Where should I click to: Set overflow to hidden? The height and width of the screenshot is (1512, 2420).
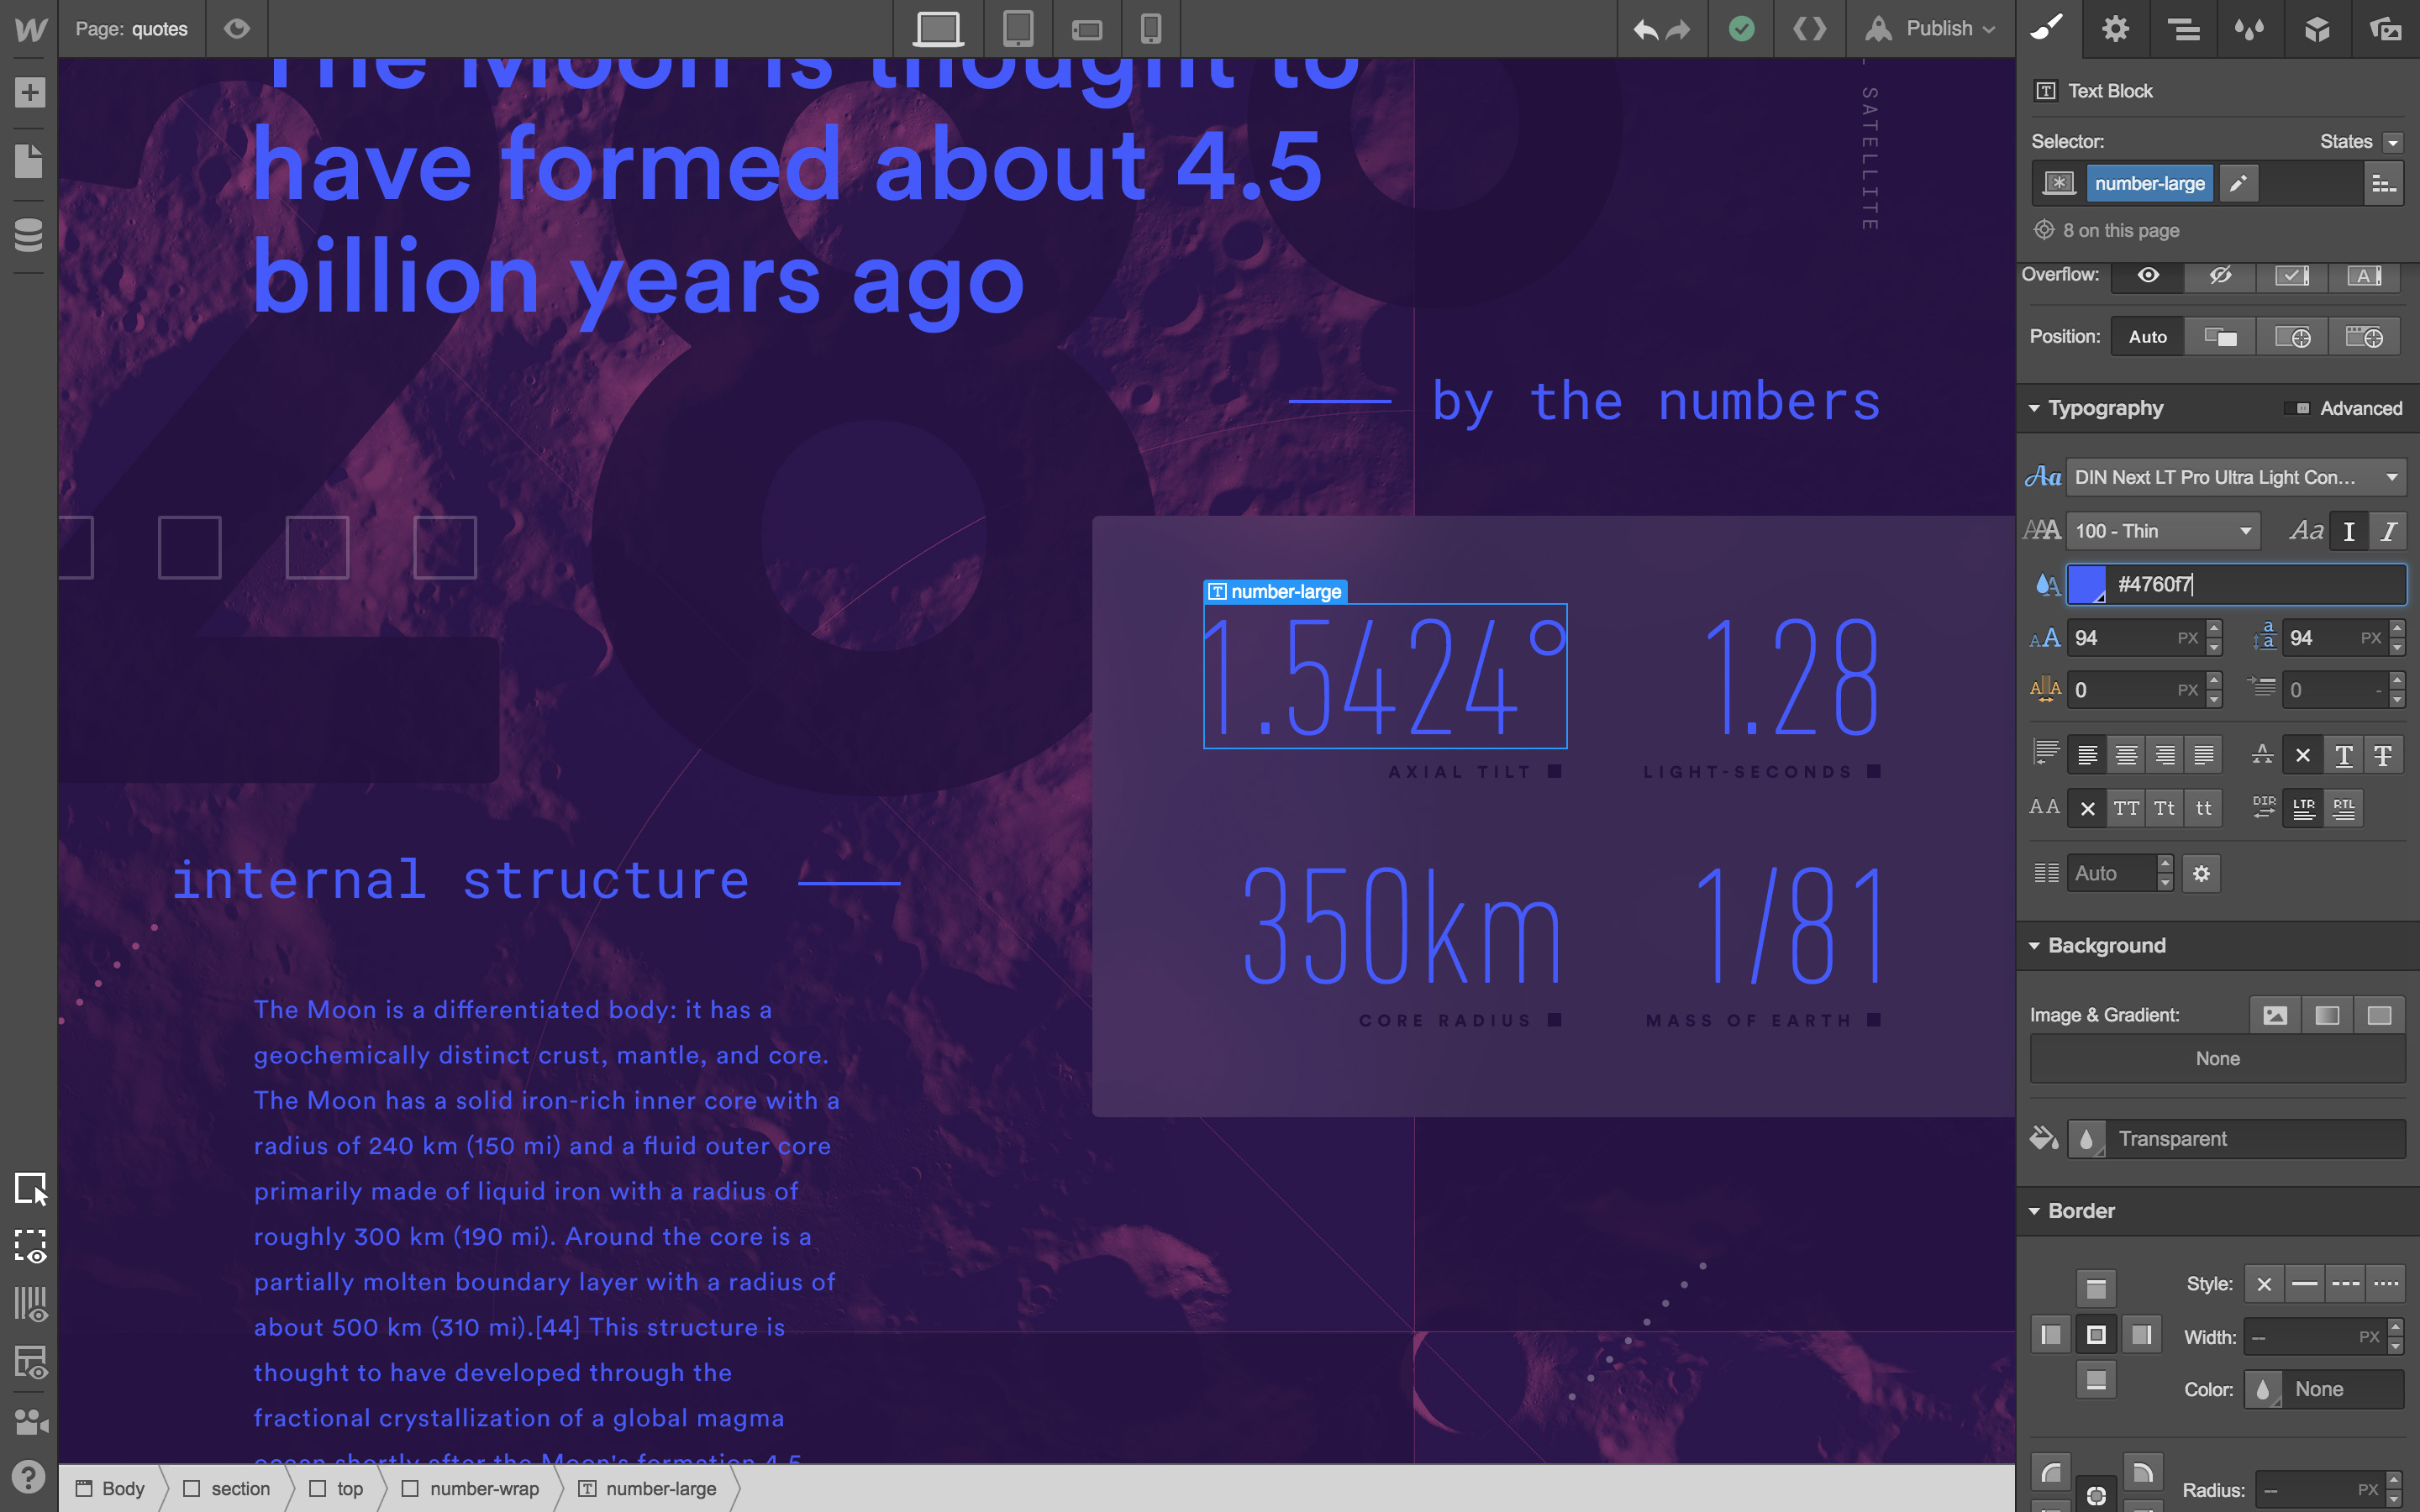tap(2221, 276)
